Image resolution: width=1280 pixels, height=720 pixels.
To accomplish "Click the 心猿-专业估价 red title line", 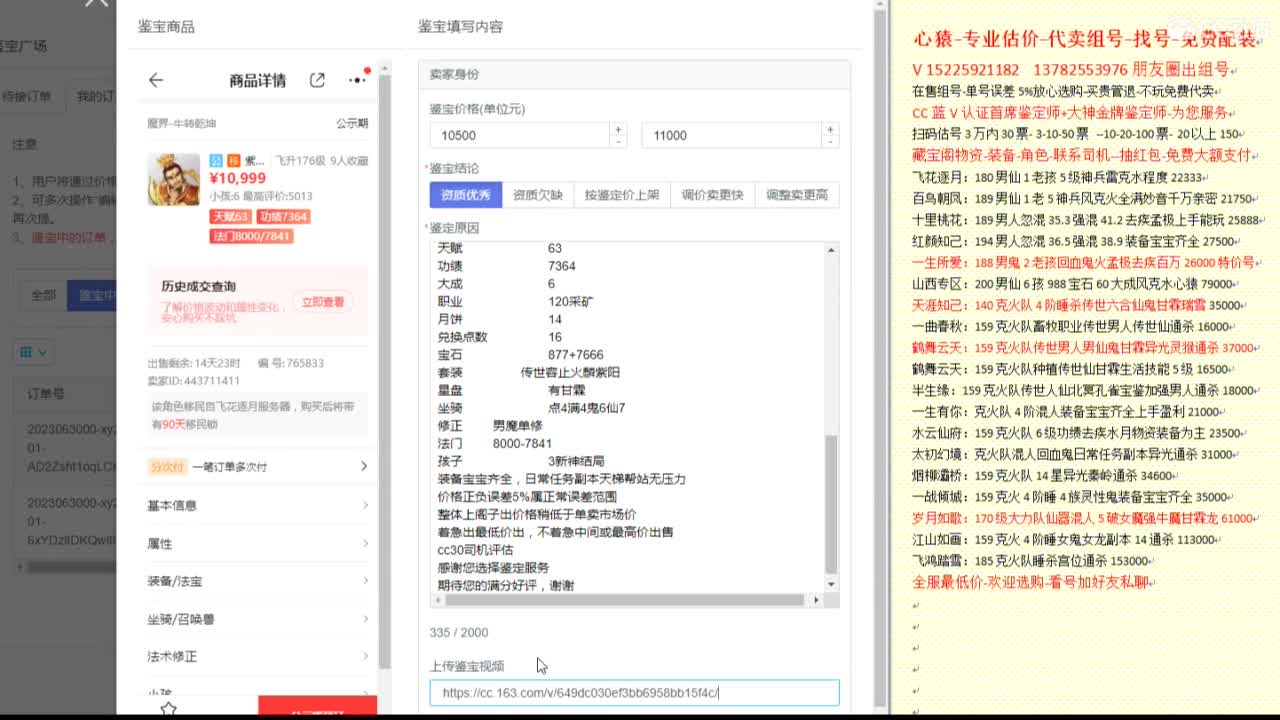I will point(1085,40).
